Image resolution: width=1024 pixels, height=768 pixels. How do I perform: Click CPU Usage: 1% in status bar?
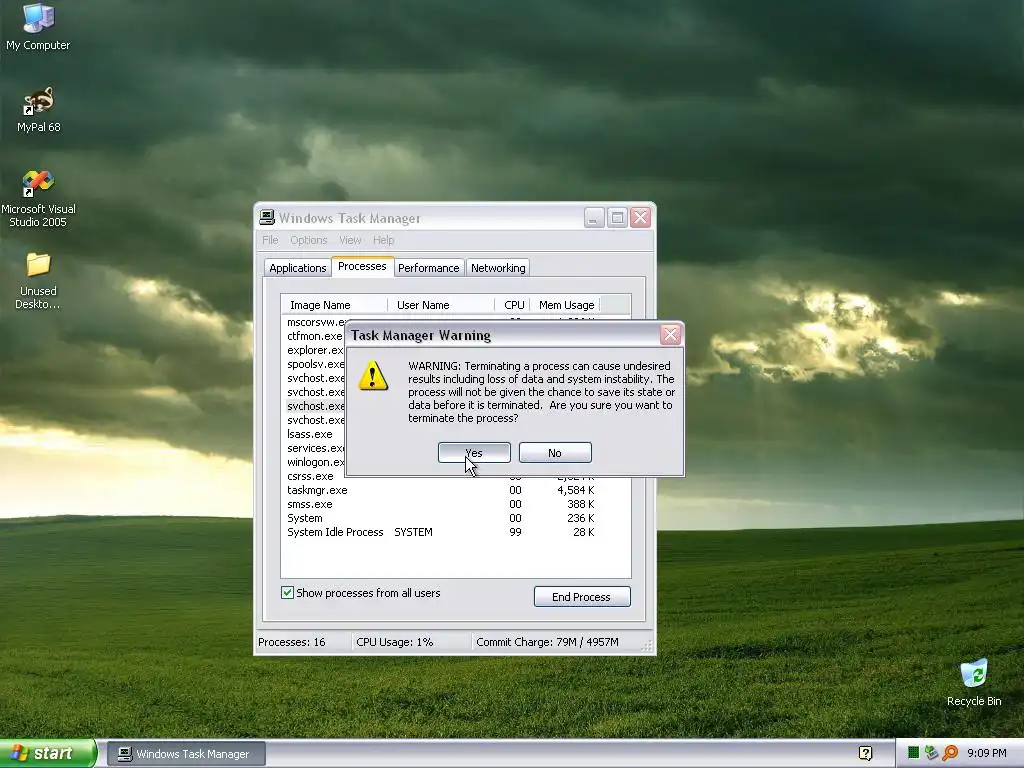394,642
